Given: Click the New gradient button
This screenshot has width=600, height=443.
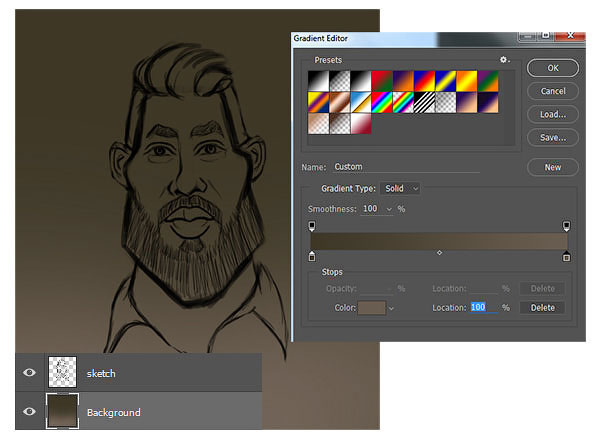Looking at the screenshot, I should (553, 167).
